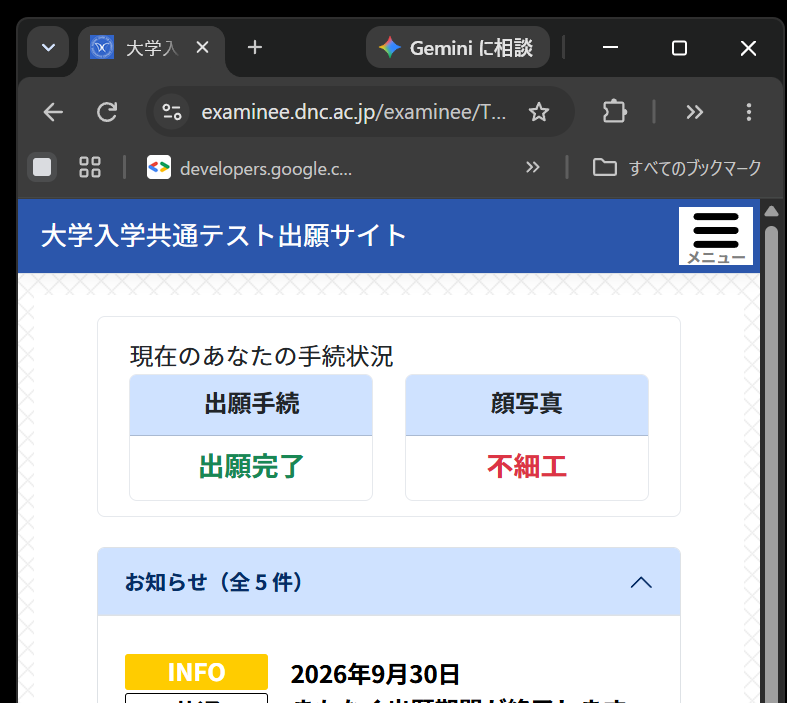
Task: Click the INFO badge
Action: (196, 672)
